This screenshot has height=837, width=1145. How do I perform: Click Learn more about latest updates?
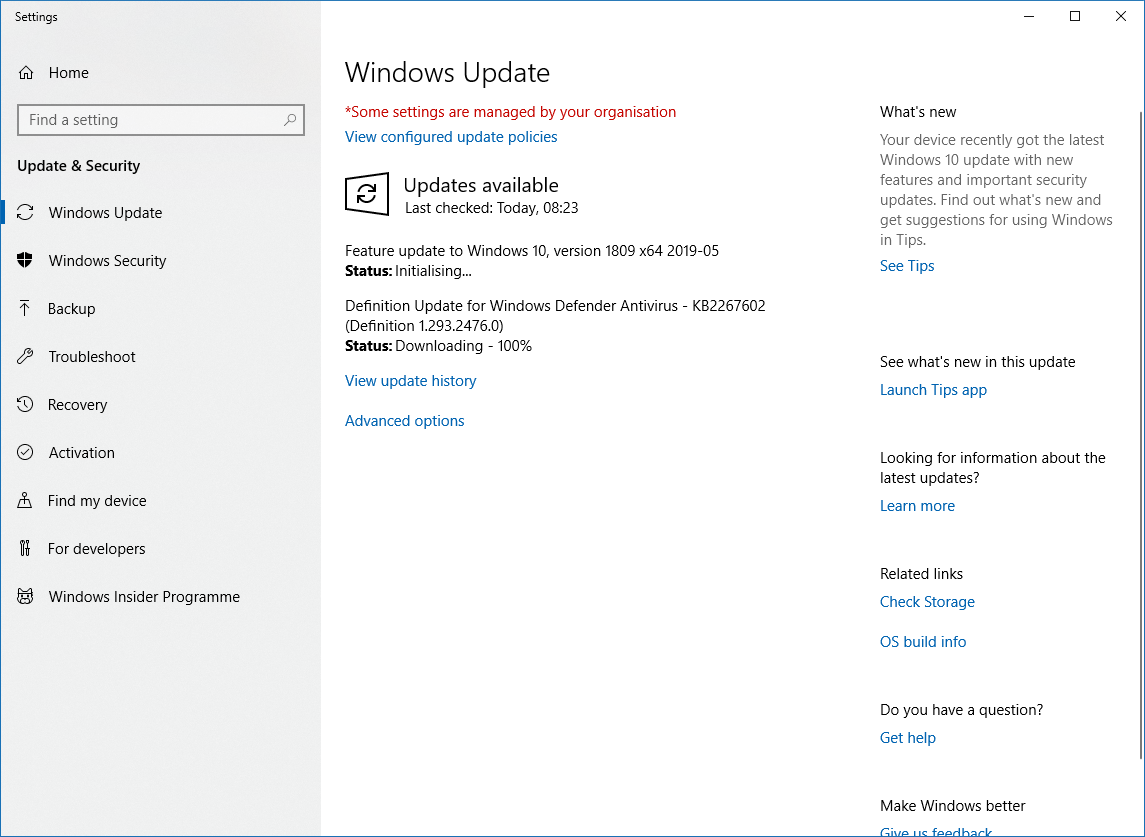click(x=917, y=505)
